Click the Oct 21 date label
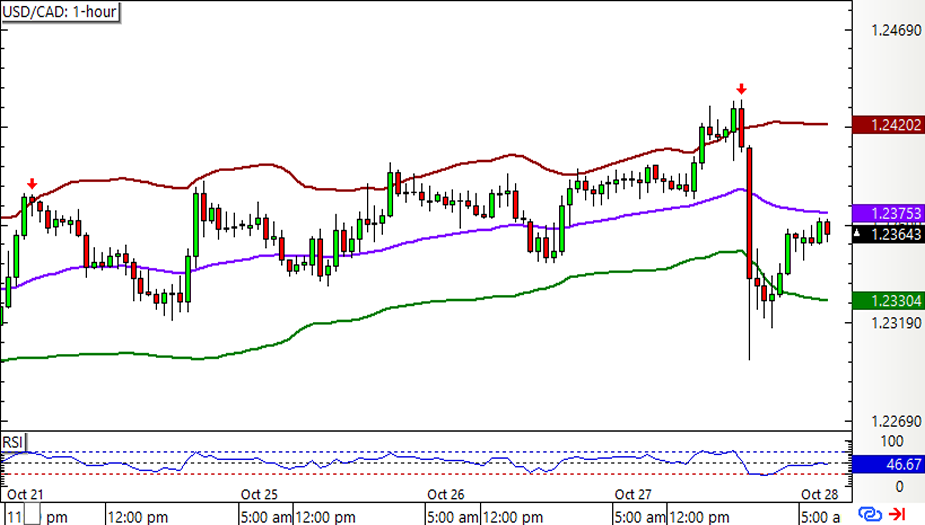Image resolution: width=925 pixels, height=525 pixels. pos(25,494)
